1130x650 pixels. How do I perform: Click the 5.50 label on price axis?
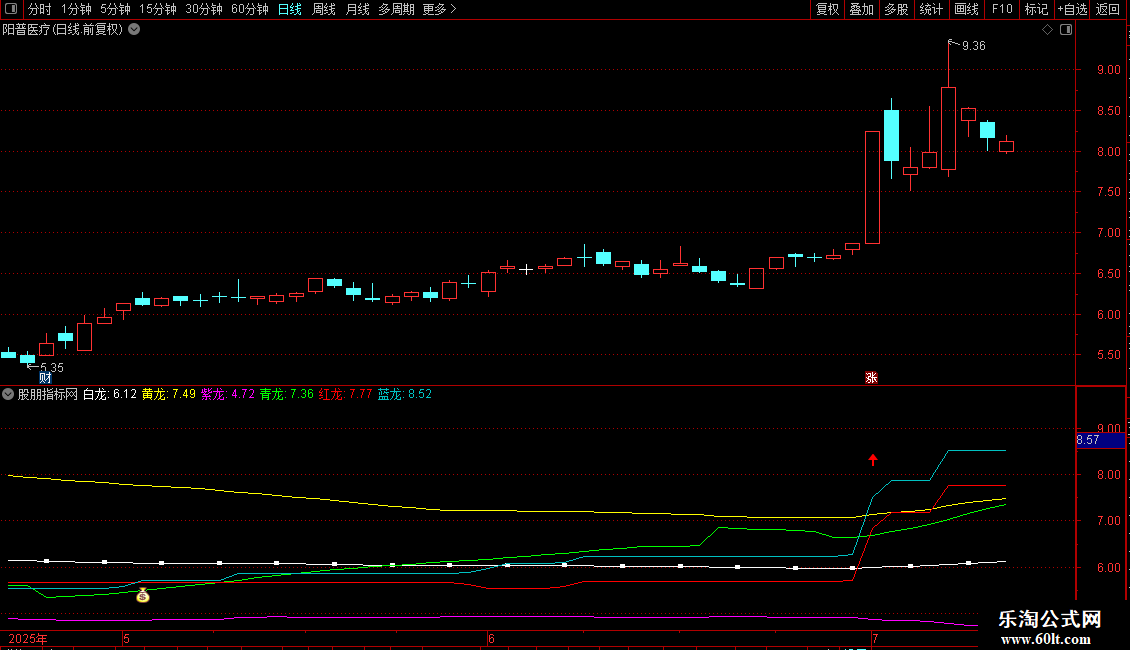[x=1109, y=355]
